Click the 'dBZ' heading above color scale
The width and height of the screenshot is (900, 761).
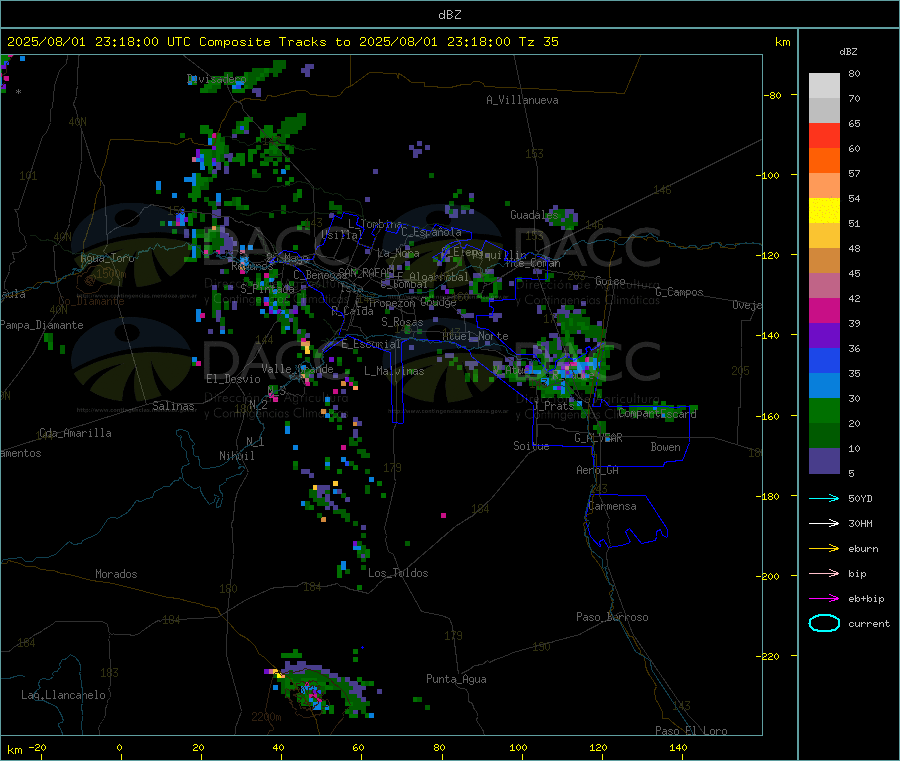[848, 52]
